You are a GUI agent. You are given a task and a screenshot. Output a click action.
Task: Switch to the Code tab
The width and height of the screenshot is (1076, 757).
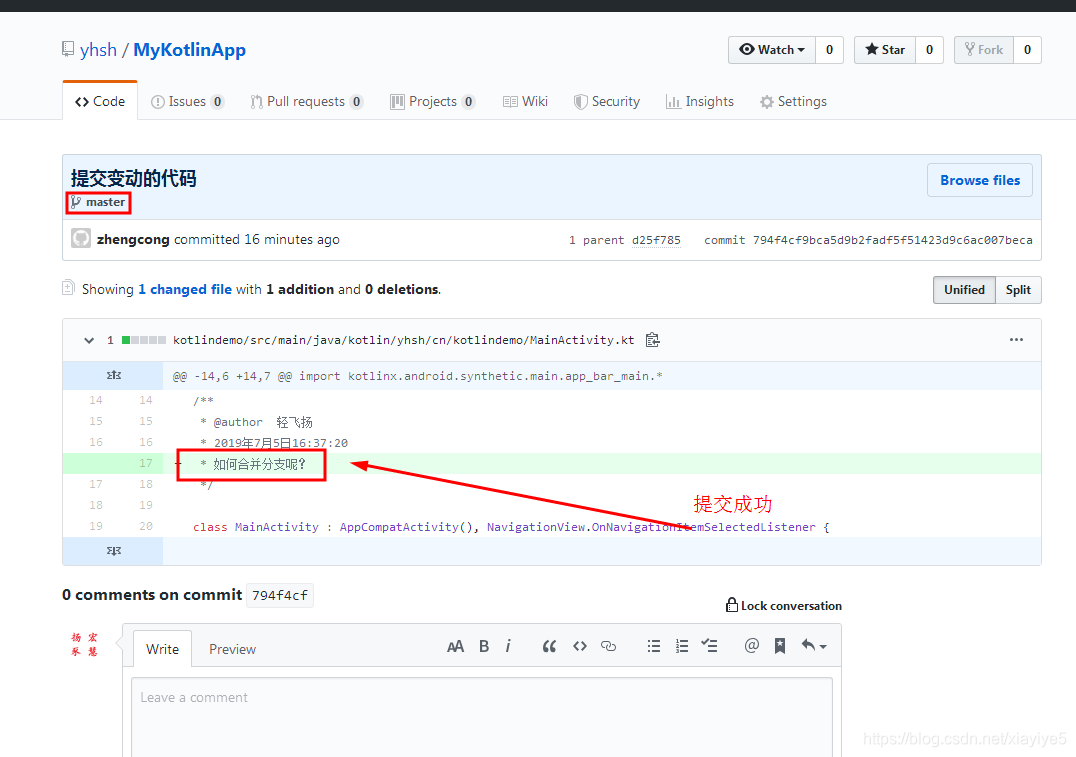pyautogui.click(x=100, y=102)
